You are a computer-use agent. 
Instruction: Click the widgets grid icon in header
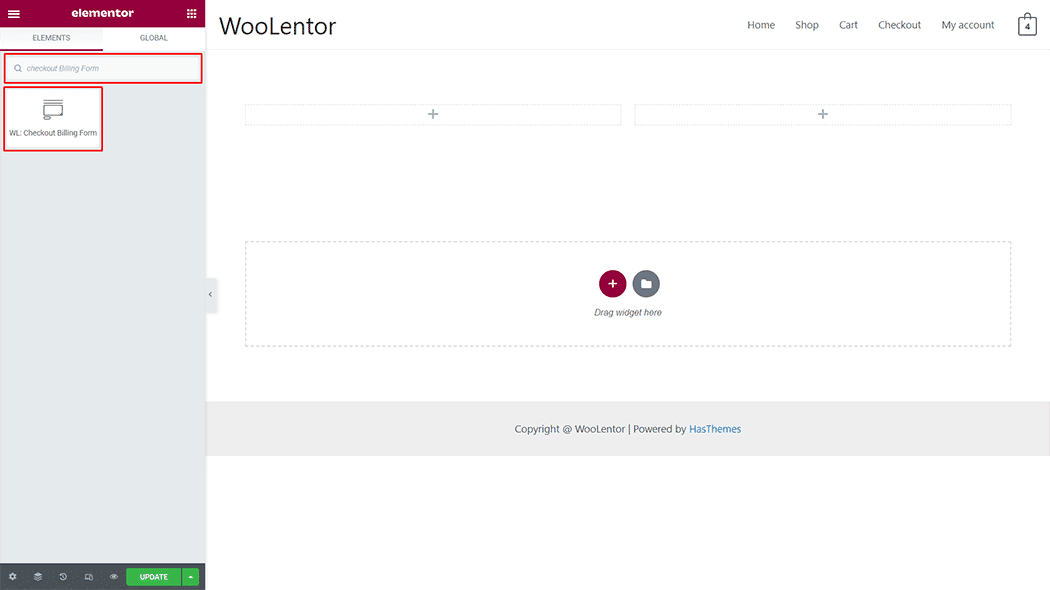(x=192, y=13)
